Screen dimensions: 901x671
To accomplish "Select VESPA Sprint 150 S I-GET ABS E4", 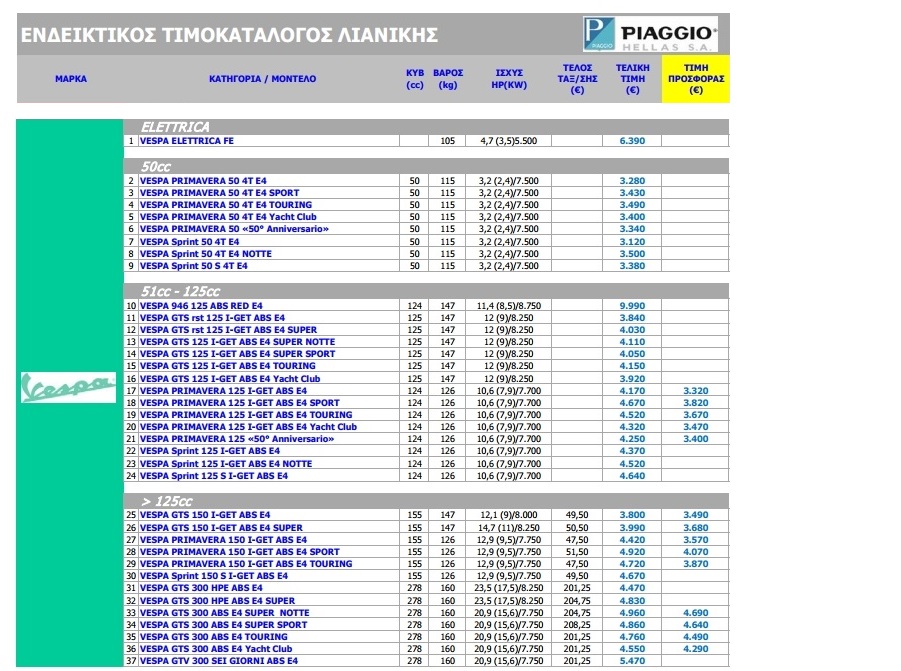I will coord(214,576).
